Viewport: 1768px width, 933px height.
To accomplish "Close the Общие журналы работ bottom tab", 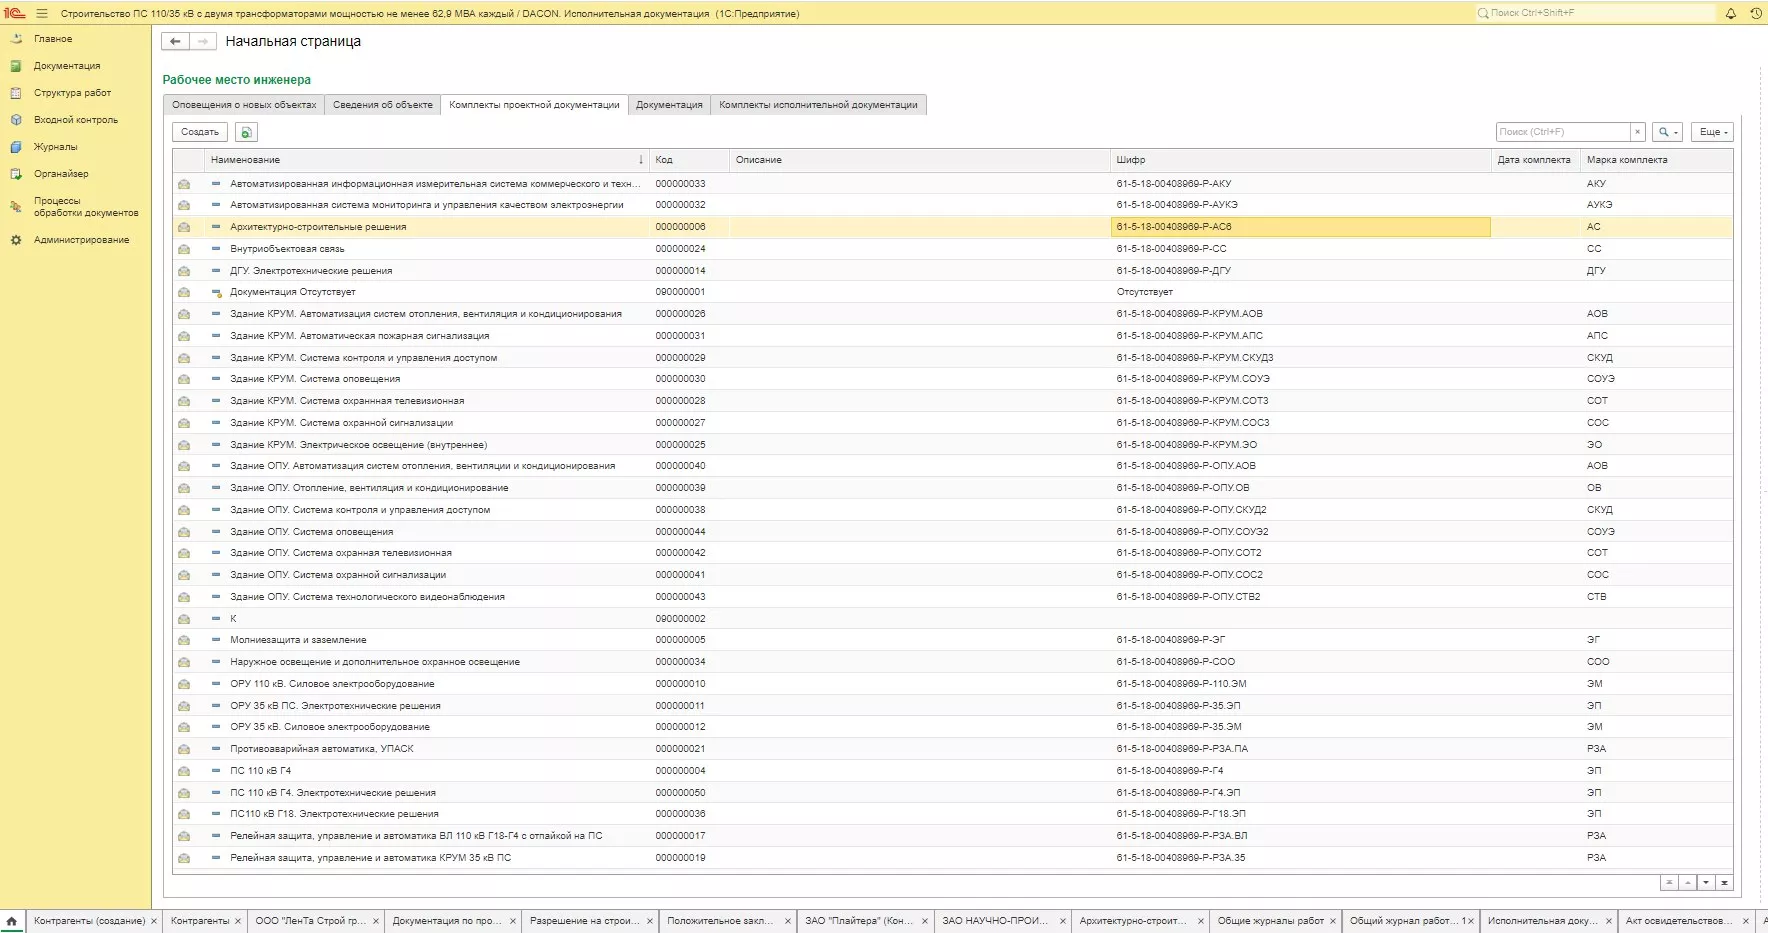I will point(1333,921).
